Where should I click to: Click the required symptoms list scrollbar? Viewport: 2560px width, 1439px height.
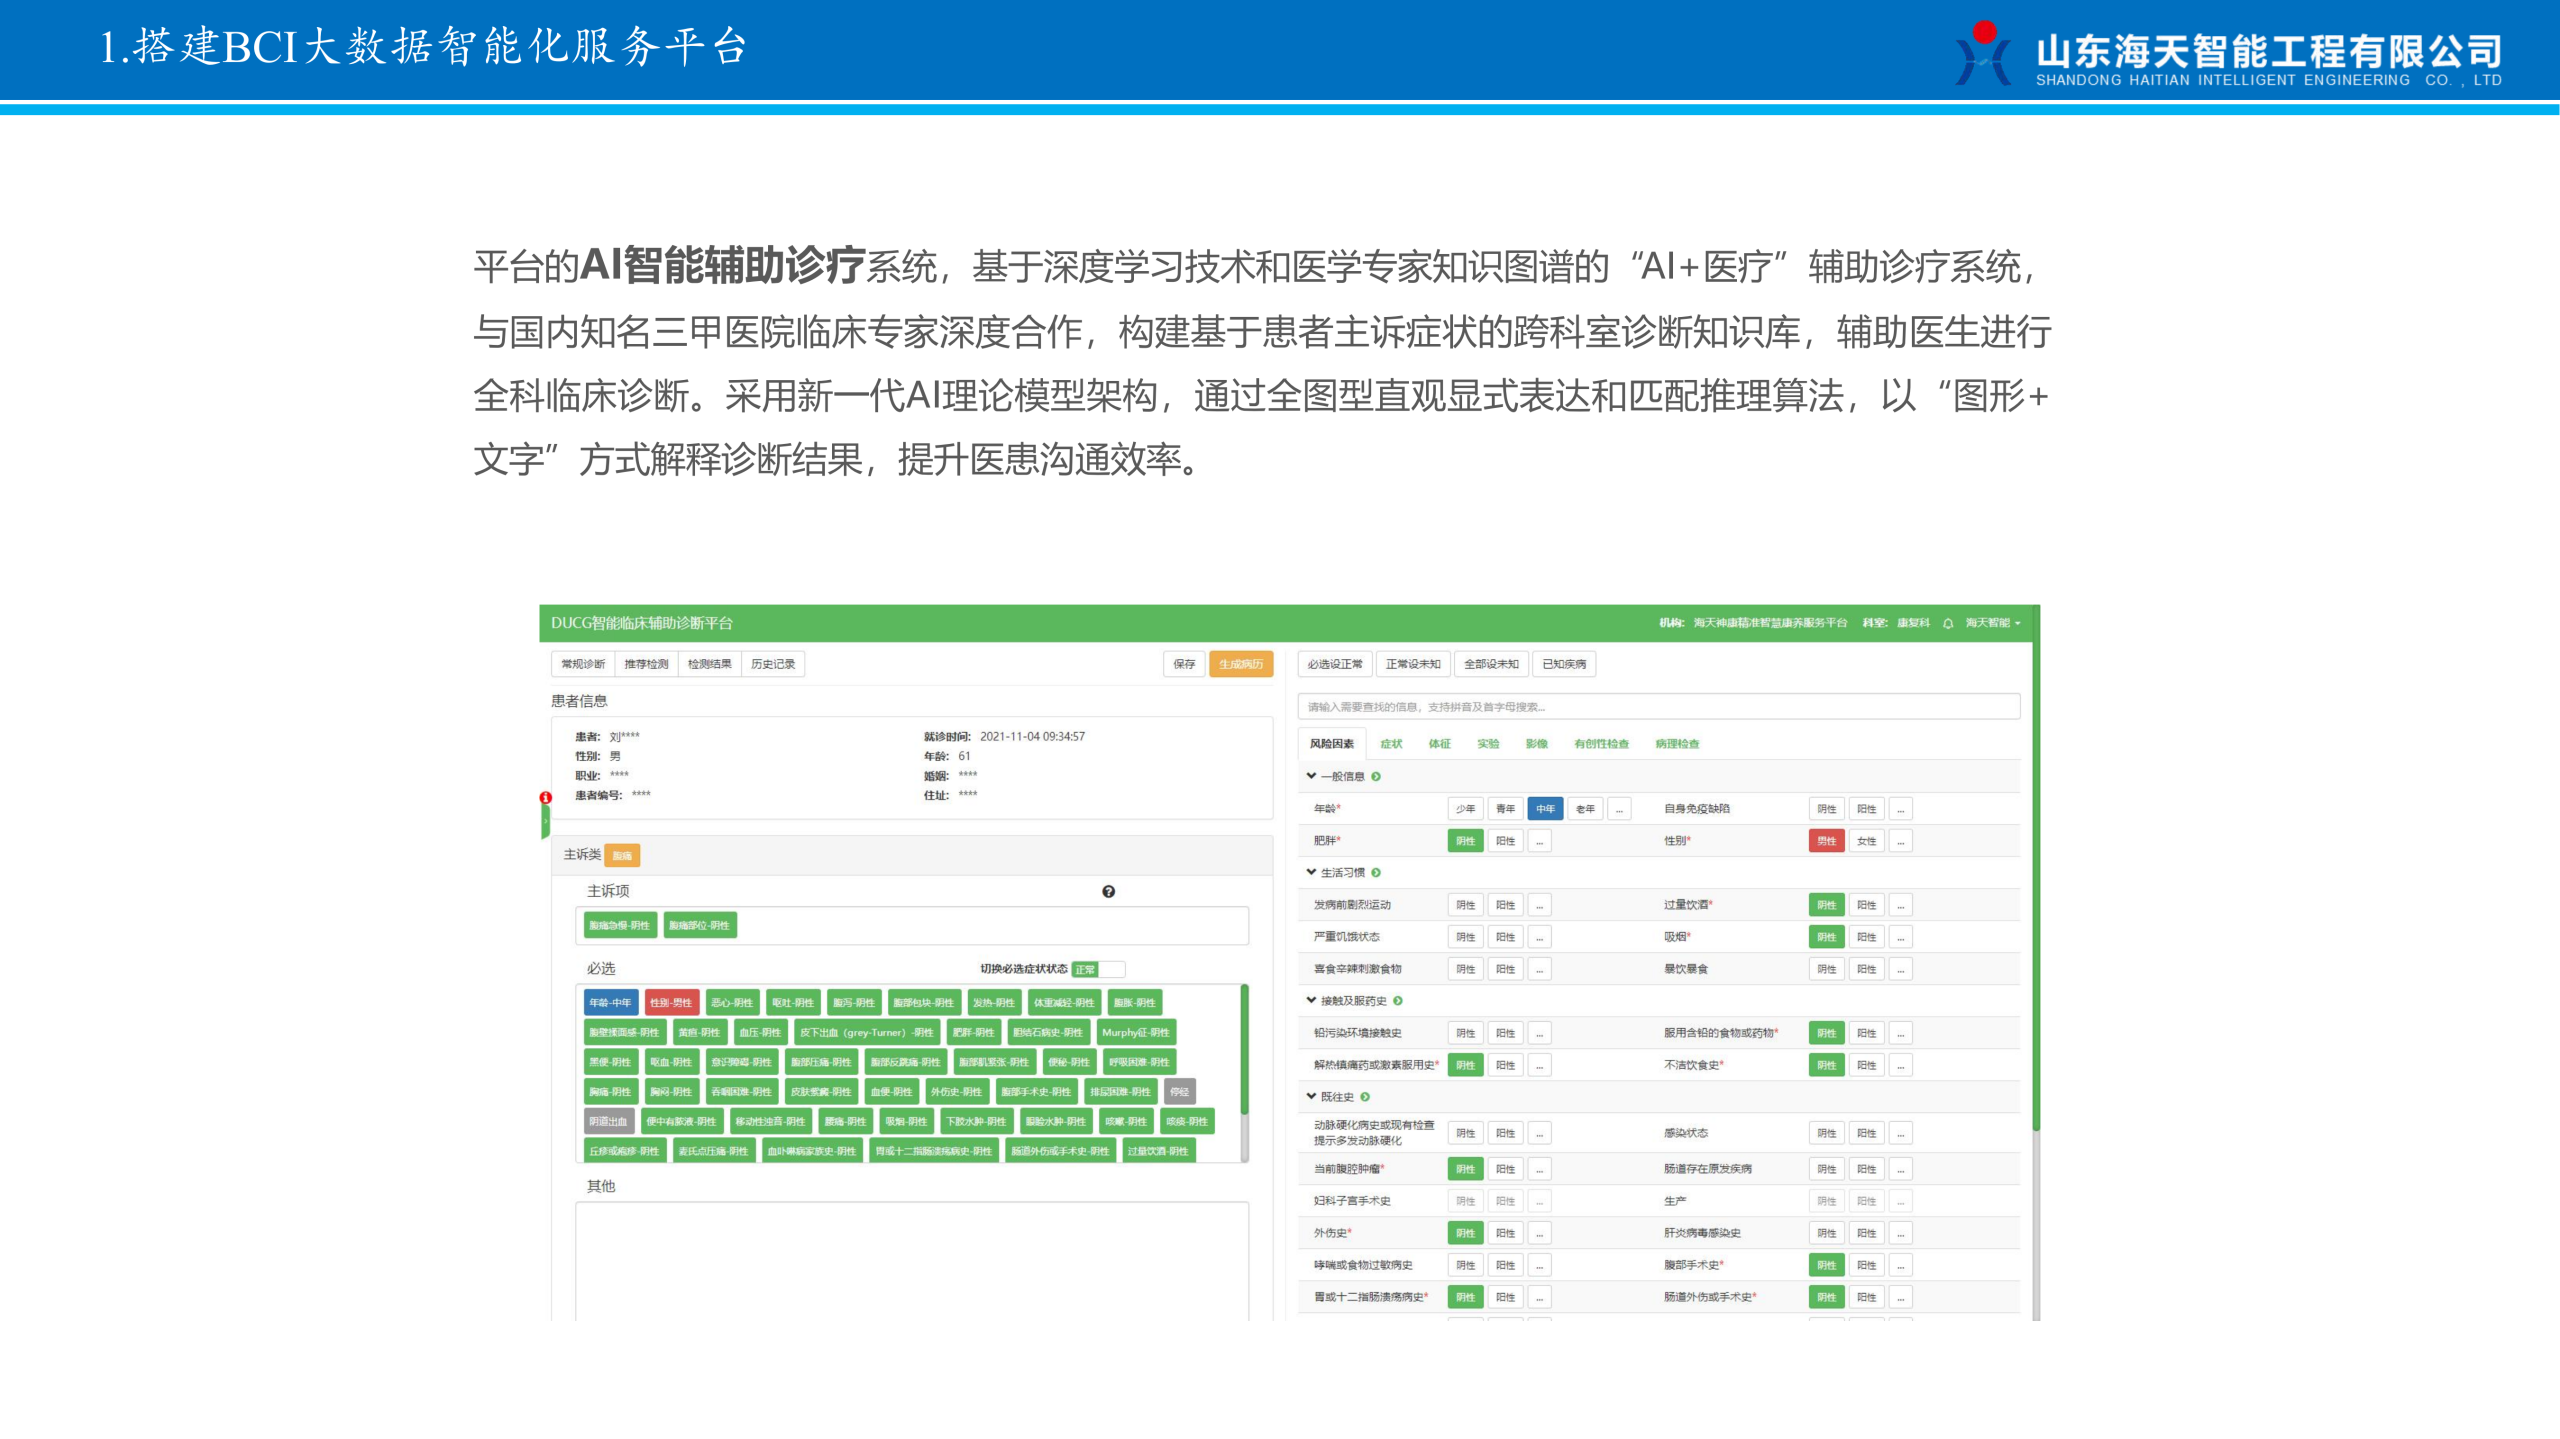(1244, 1050)
